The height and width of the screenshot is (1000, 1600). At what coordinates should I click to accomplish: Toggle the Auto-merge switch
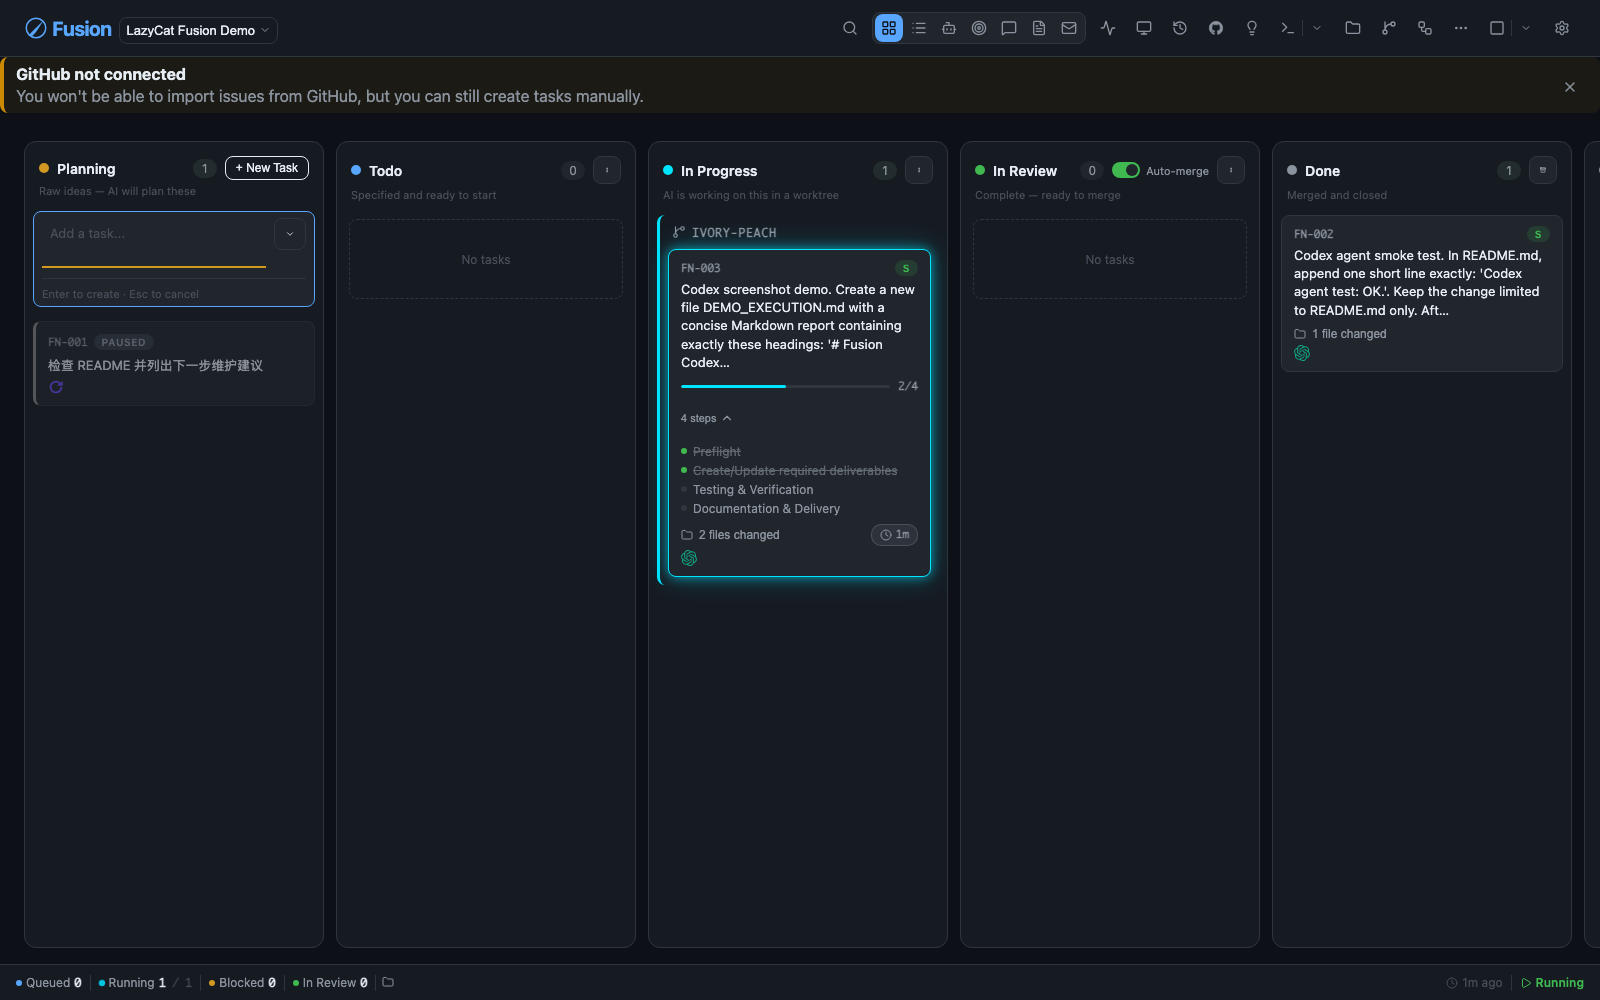tap(1126, 170)
